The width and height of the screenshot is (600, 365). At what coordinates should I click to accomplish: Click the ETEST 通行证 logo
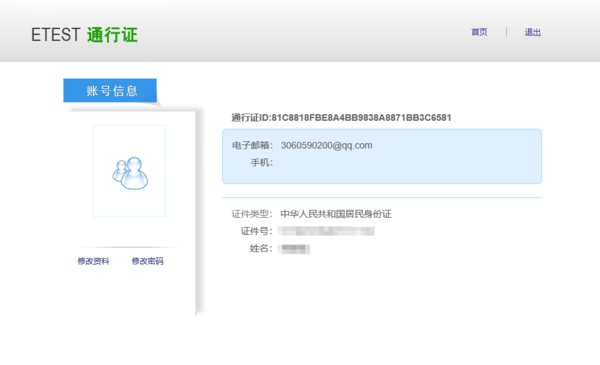click(x=84, y=35)
